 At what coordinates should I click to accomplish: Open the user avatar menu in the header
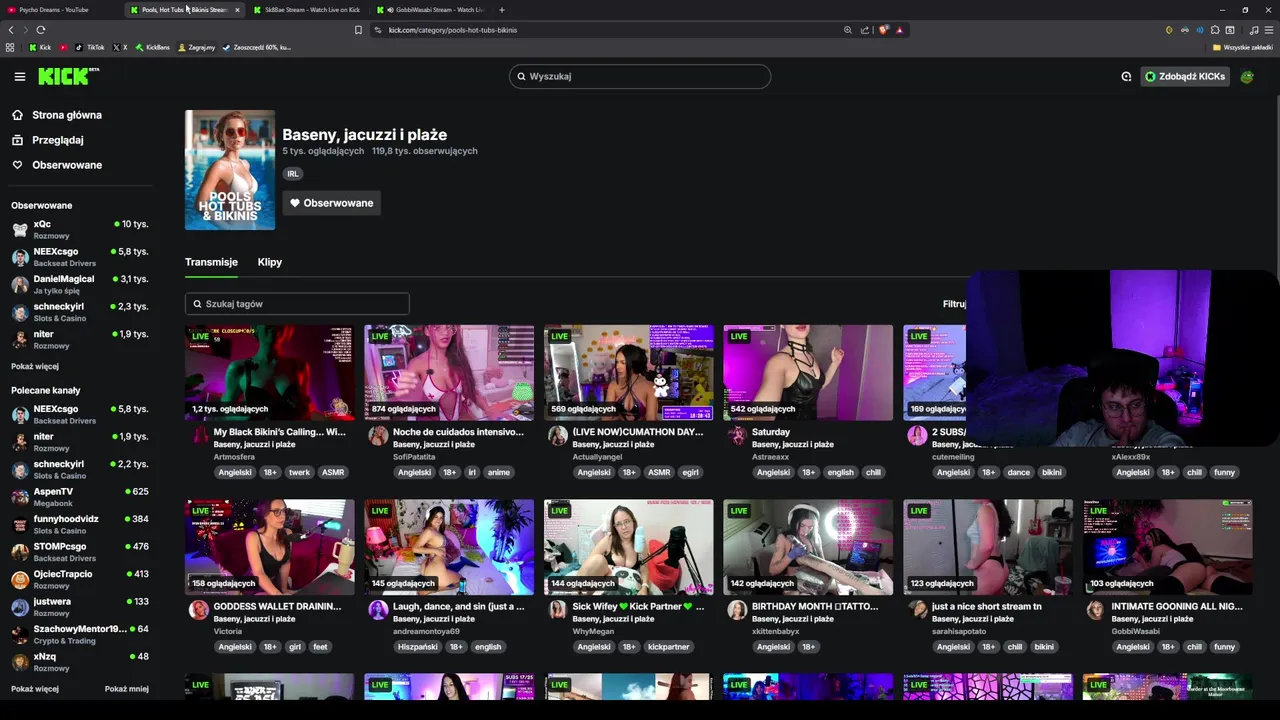[1247, 76]
